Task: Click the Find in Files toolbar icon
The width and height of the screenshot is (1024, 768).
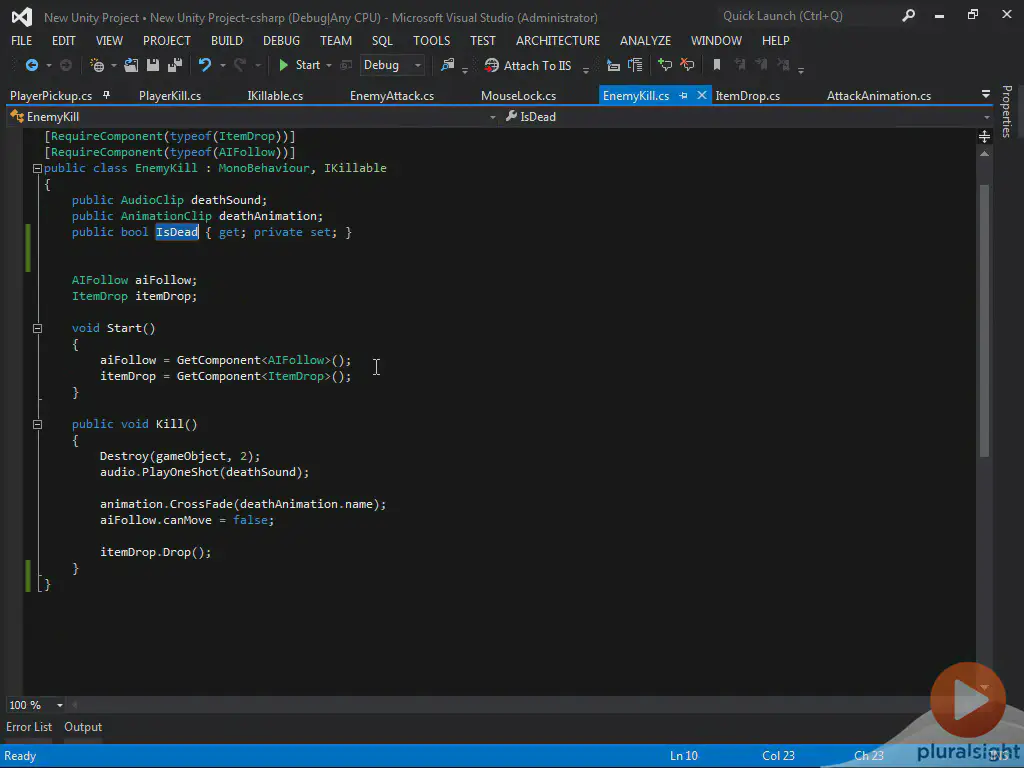Action: [x=447, y=65]
